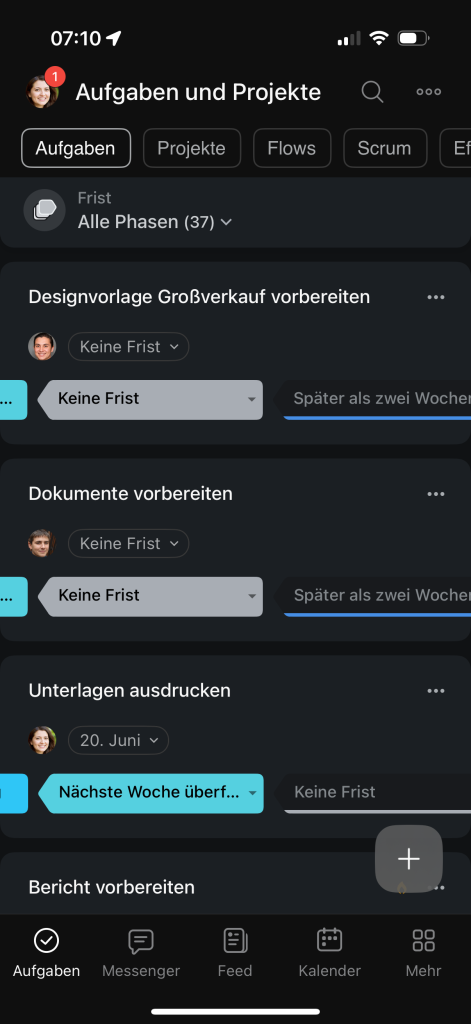Expand the Alle Phasen (37) dropdown
This screenshot has width=471, height=1024.
(x=155, y=222)
